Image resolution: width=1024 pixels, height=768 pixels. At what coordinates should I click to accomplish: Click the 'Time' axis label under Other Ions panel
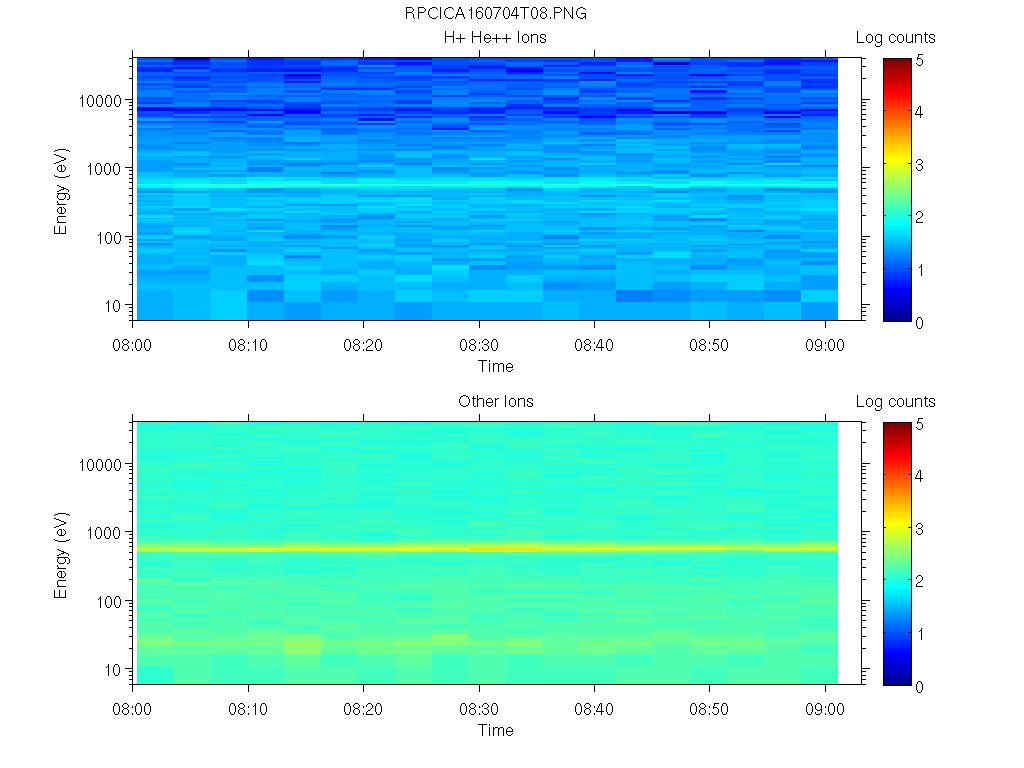pyautogui.click(x=496, y=730)
